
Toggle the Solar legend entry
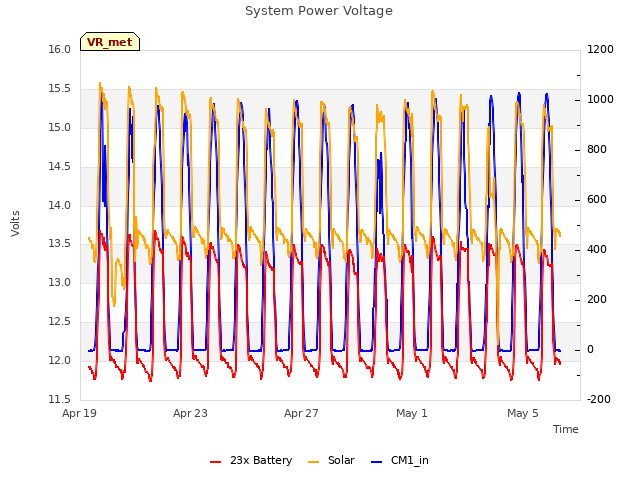pos(331,460)
